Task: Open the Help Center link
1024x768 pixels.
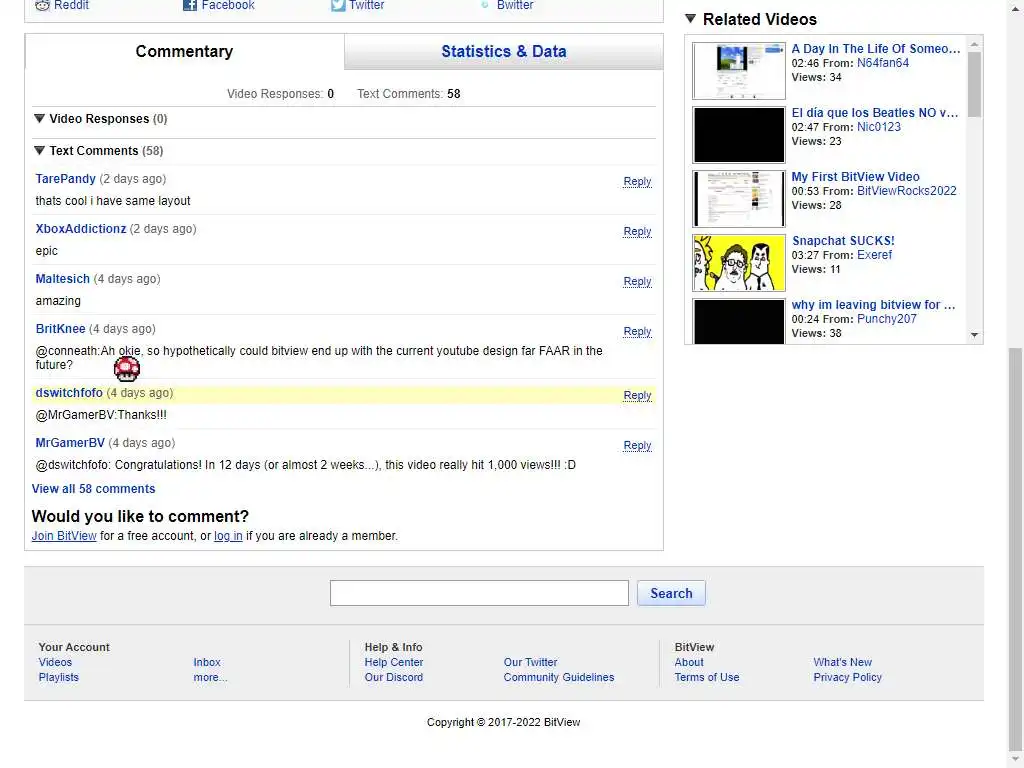Action: coord(394,662)
